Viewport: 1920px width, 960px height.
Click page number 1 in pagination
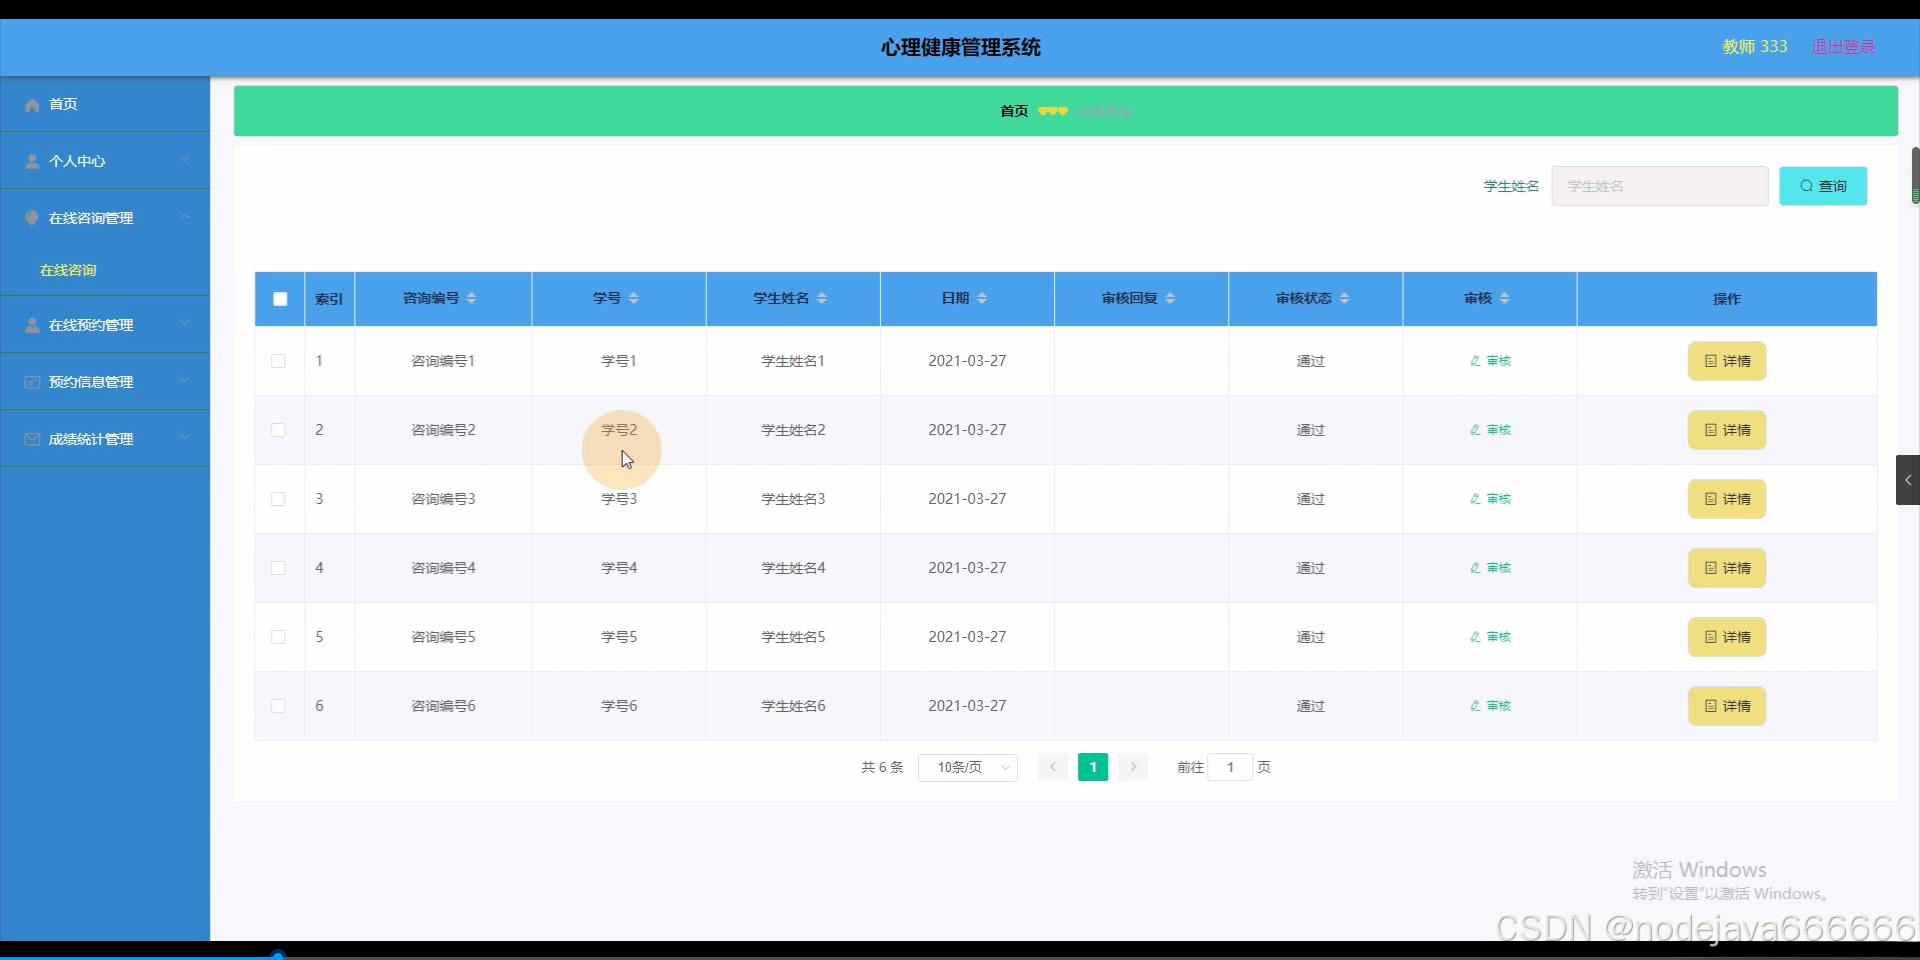pyautogui.click(x=1093, y=767)
